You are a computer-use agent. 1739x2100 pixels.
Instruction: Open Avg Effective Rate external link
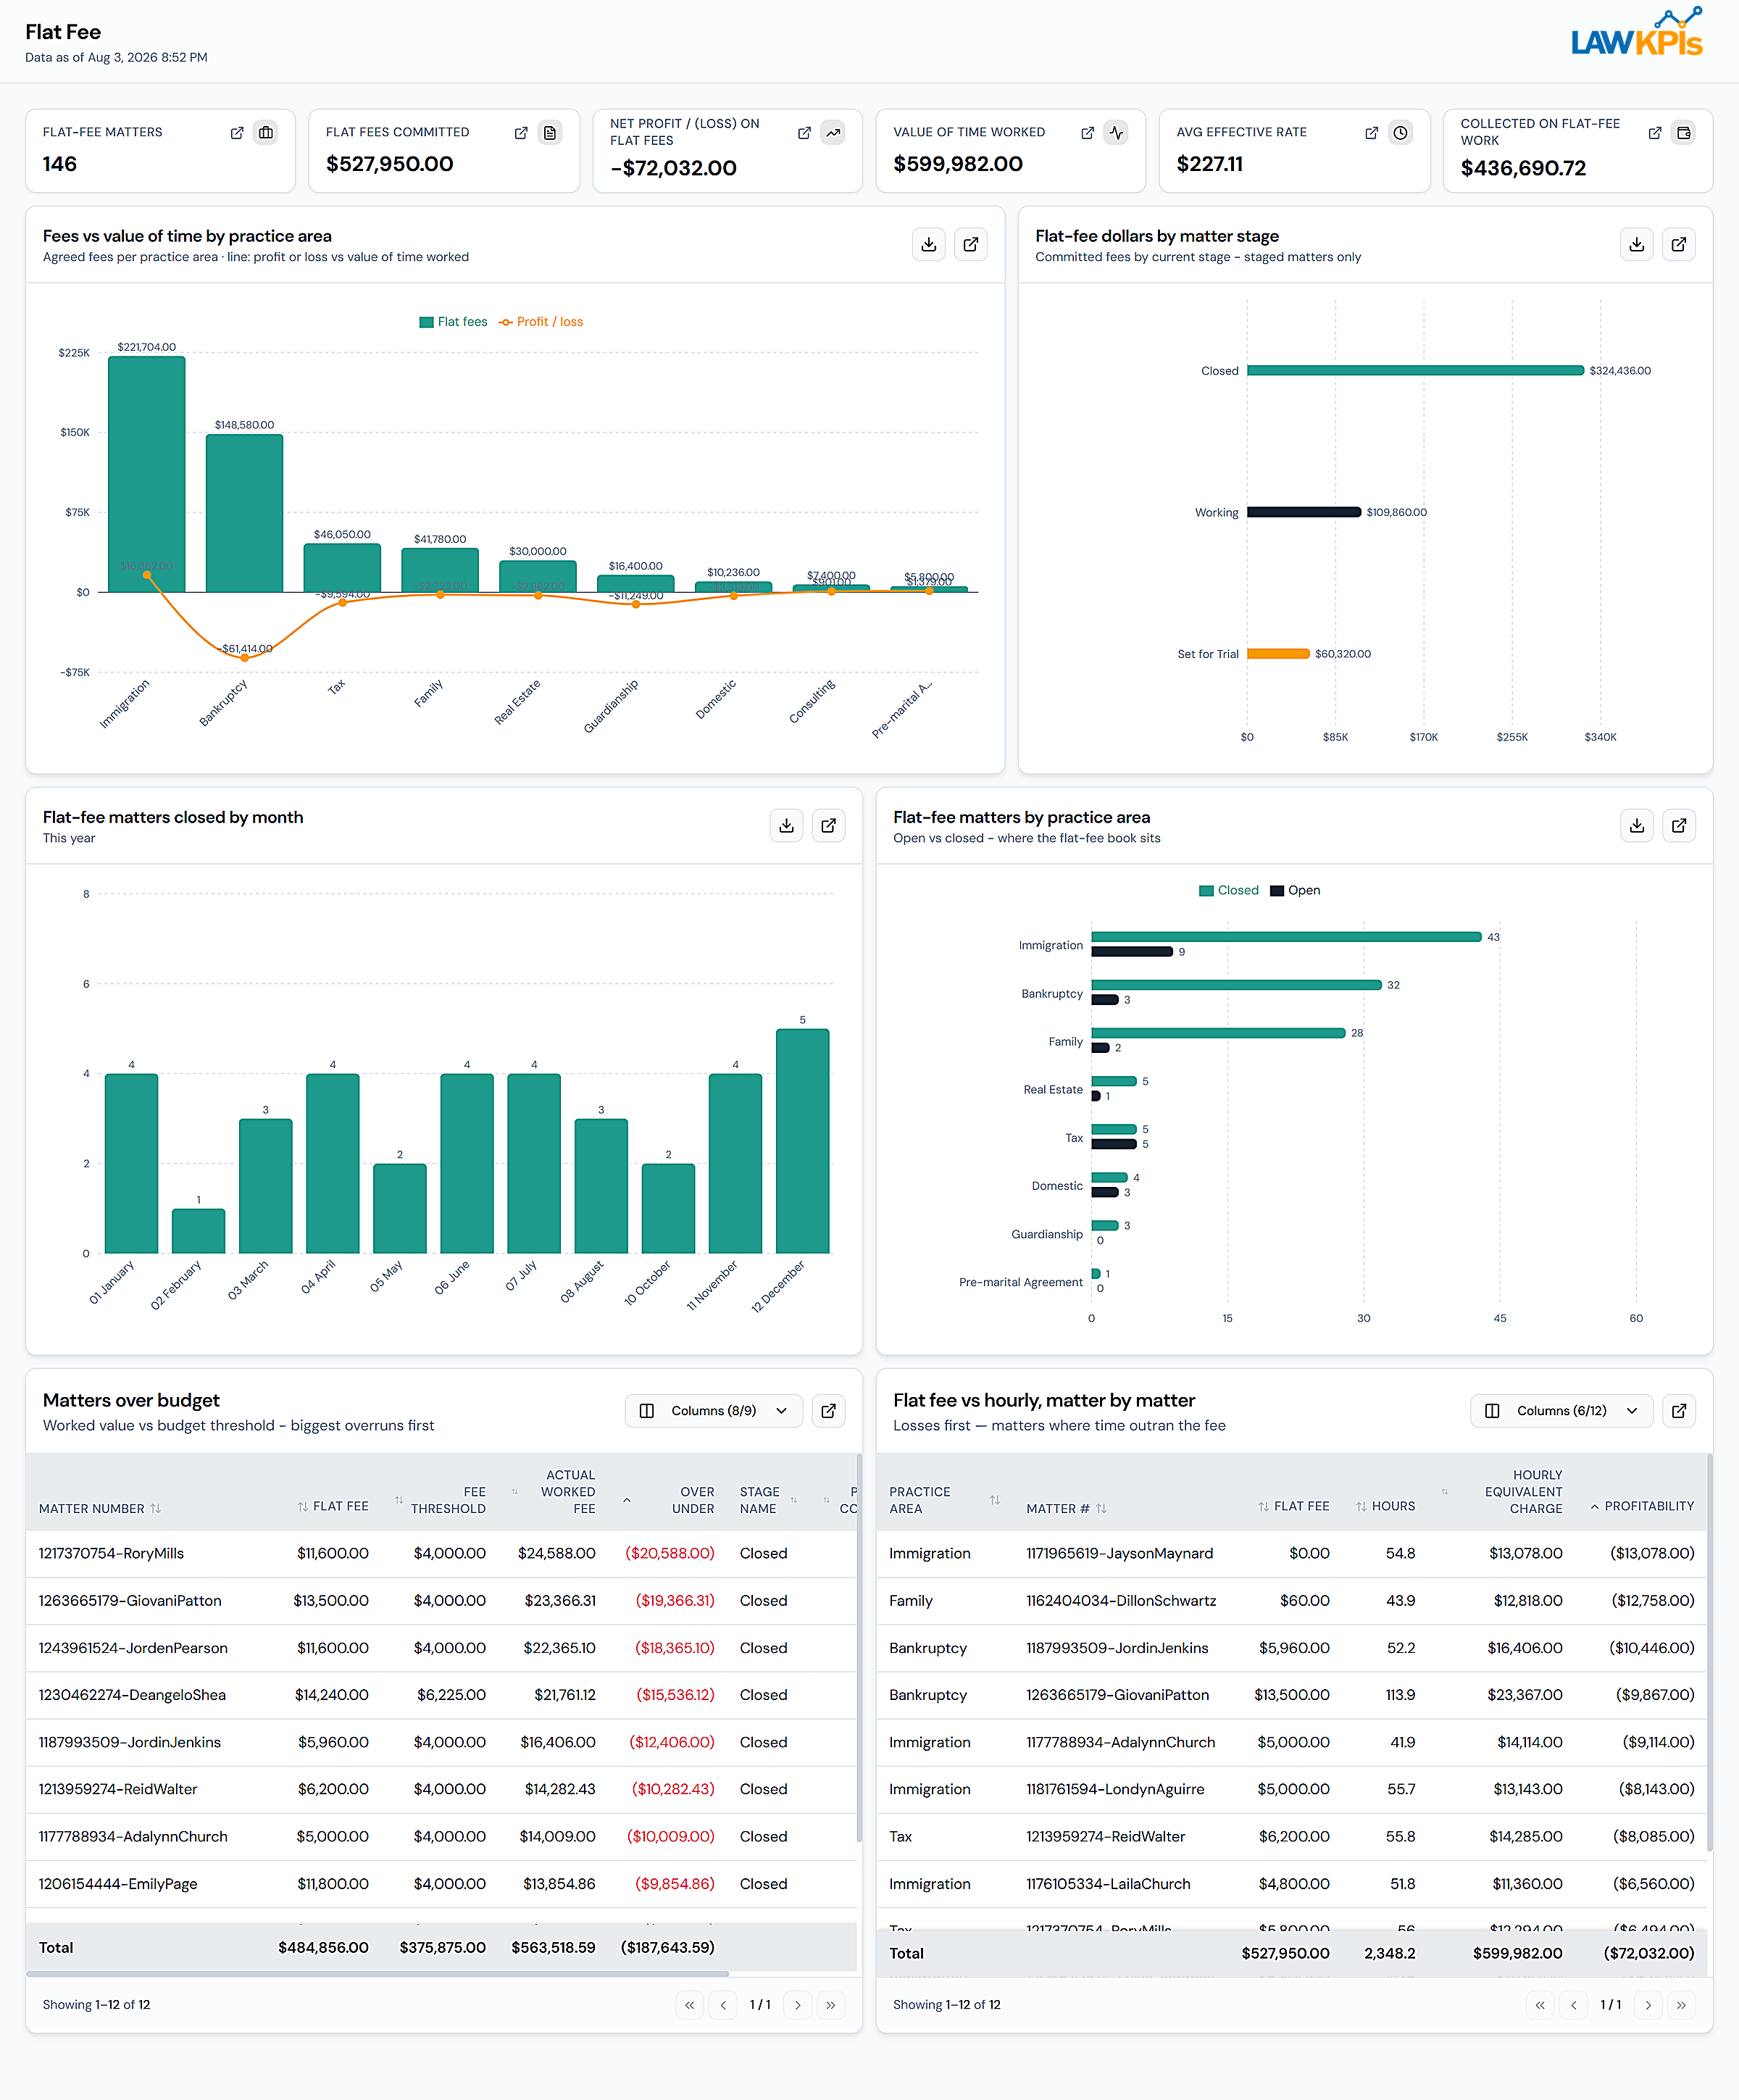click(x=1371, y=133)
